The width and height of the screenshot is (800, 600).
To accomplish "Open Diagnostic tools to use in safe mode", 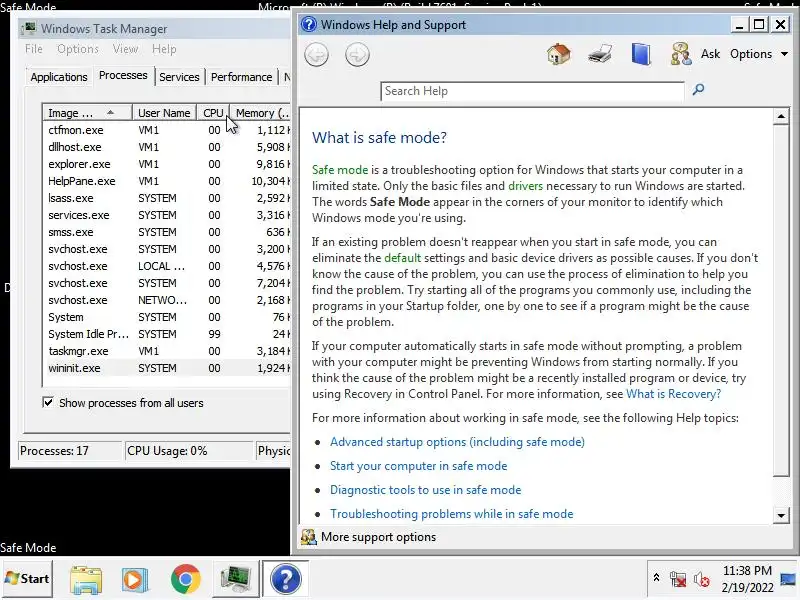I will click(426, 490).
